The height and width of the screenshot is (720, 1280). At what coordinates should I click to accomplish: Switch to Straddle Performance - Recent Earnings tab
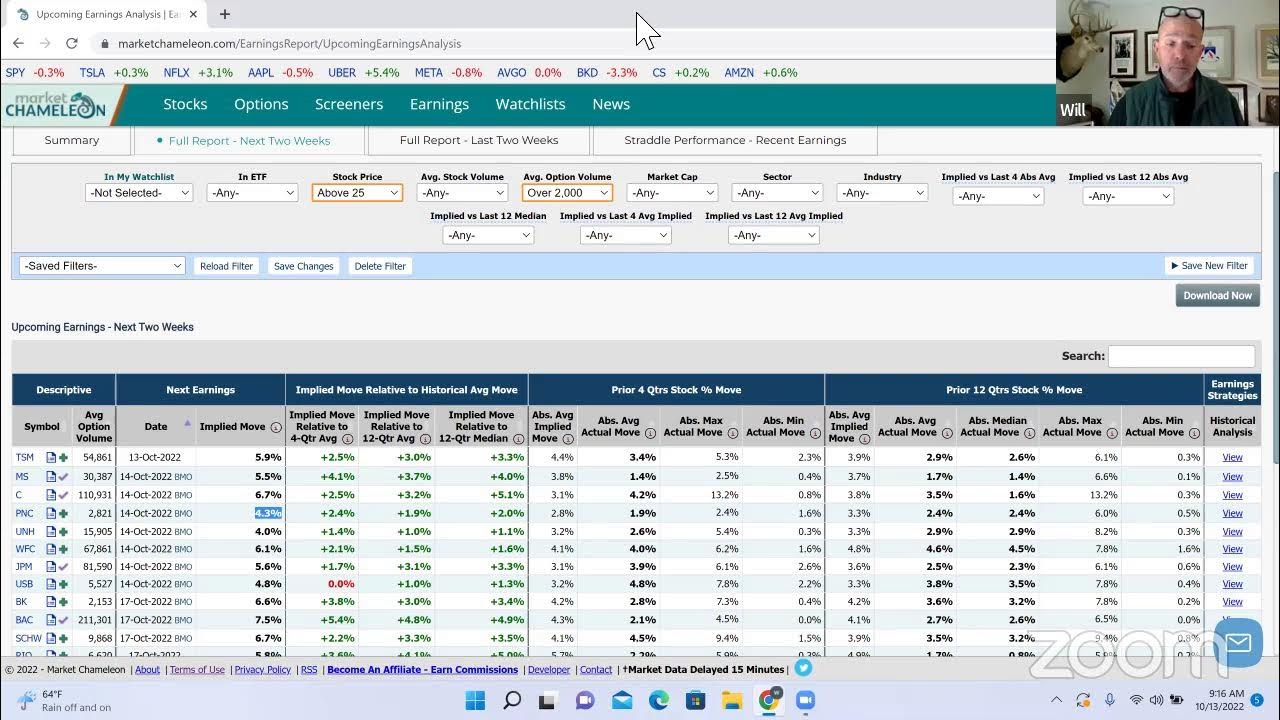[x=735, y=141]
